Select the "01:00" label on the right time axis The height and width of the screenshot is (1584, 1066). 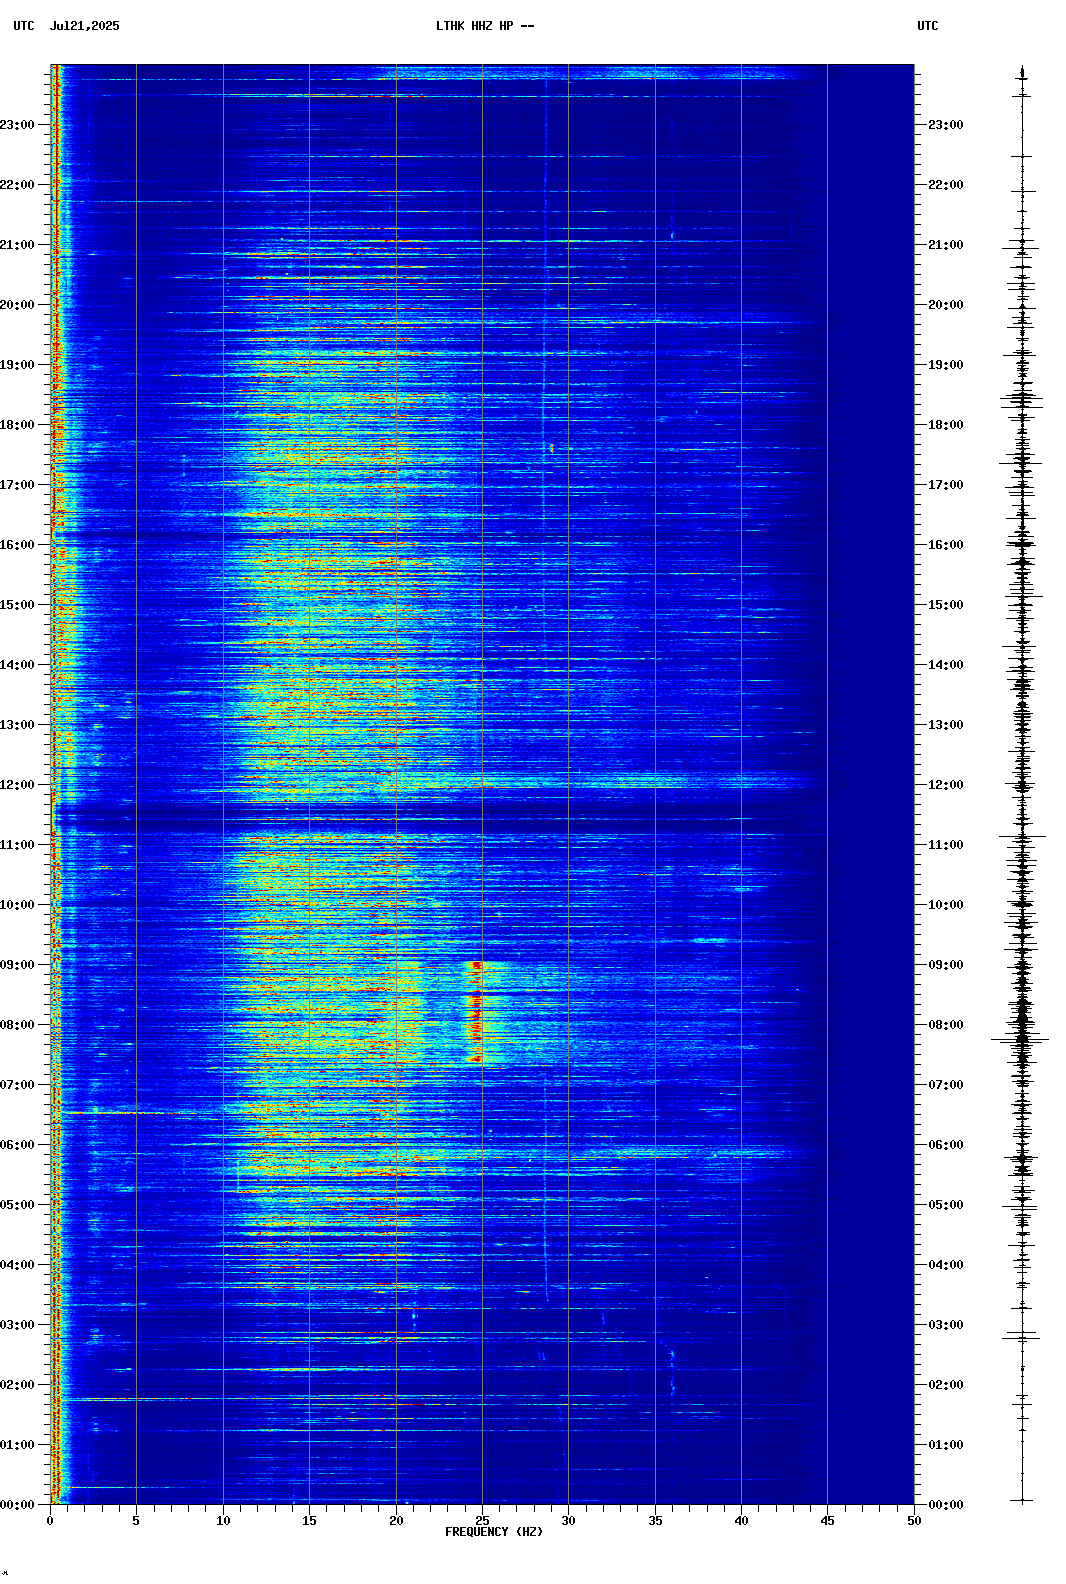pos(946,1445)
